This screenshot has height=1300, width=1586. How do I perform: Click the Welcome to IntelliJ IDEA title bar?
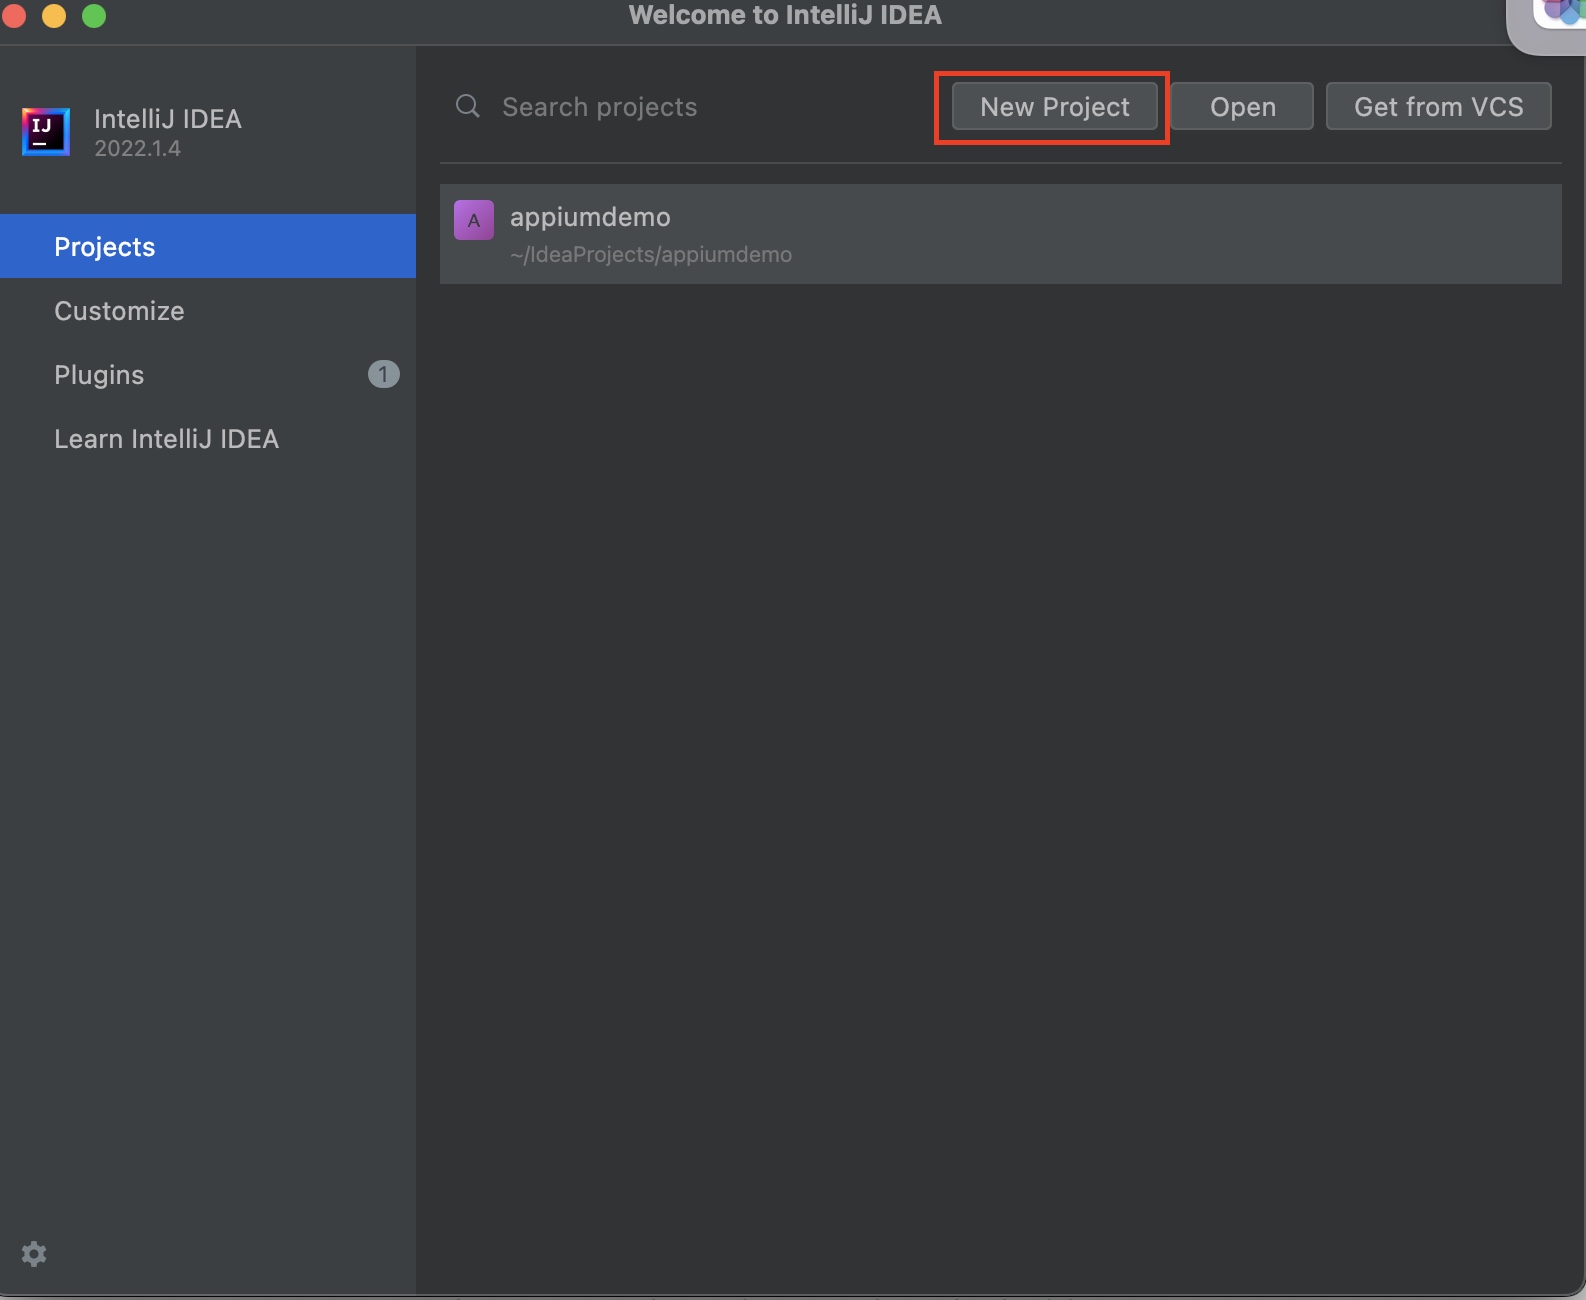point(785,16)
